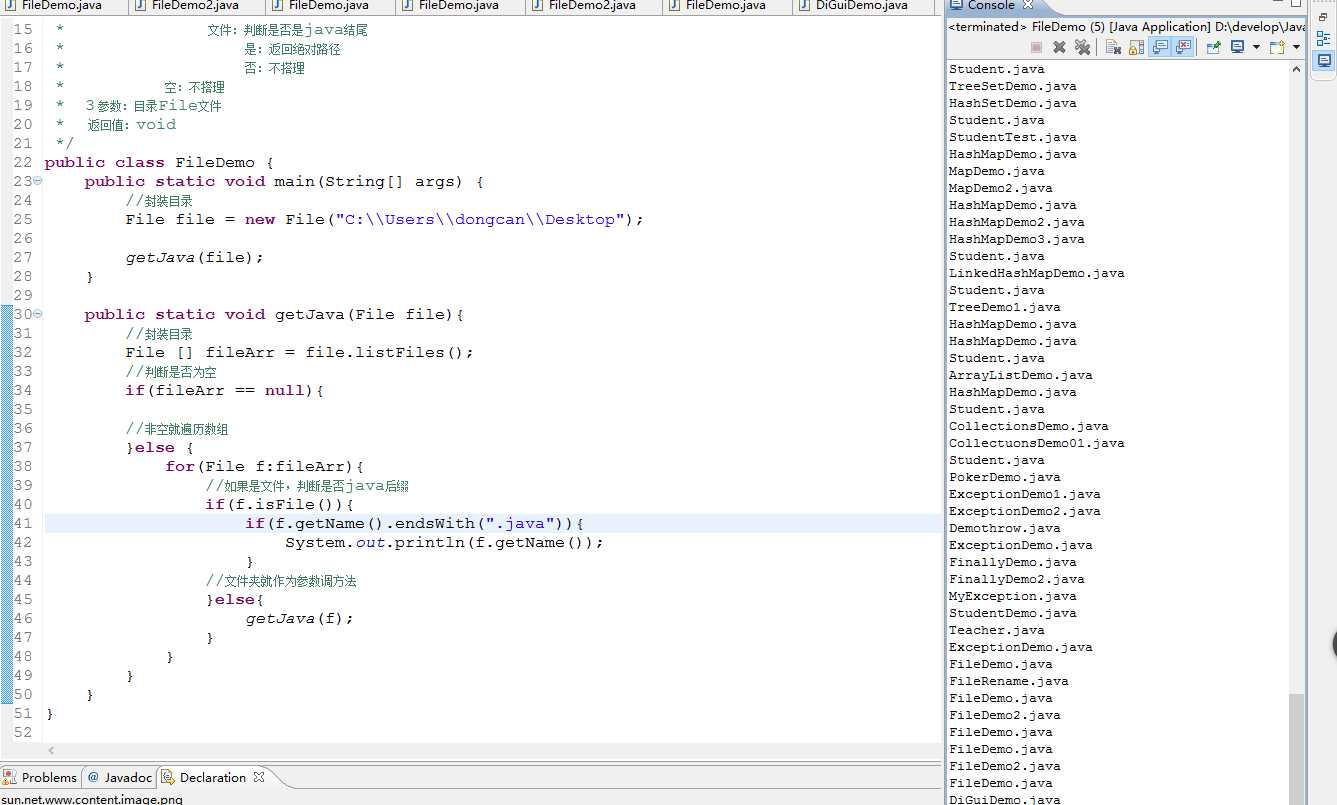Pin the current console
This screenshot has width=1337, height=805.
pos(1213,47)
